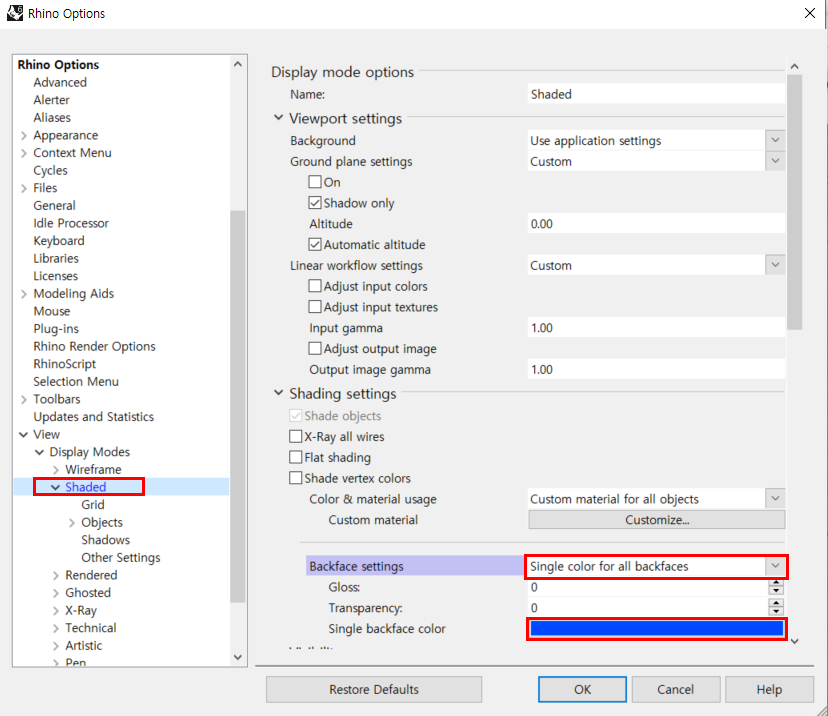Click Restore Defaults button
Image resolution: width=828 pixels, height=716 pixels.
click(x=374, y=689)
